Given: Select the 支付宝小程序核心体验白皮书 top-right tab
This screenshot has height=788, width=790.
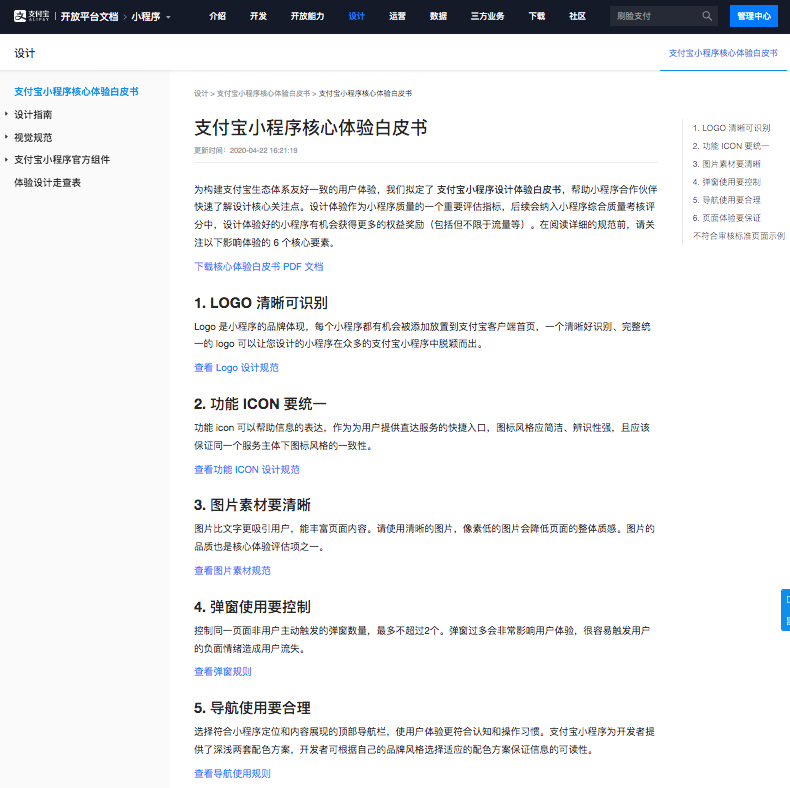Looking at the screenshot, I should pos(723,53).
